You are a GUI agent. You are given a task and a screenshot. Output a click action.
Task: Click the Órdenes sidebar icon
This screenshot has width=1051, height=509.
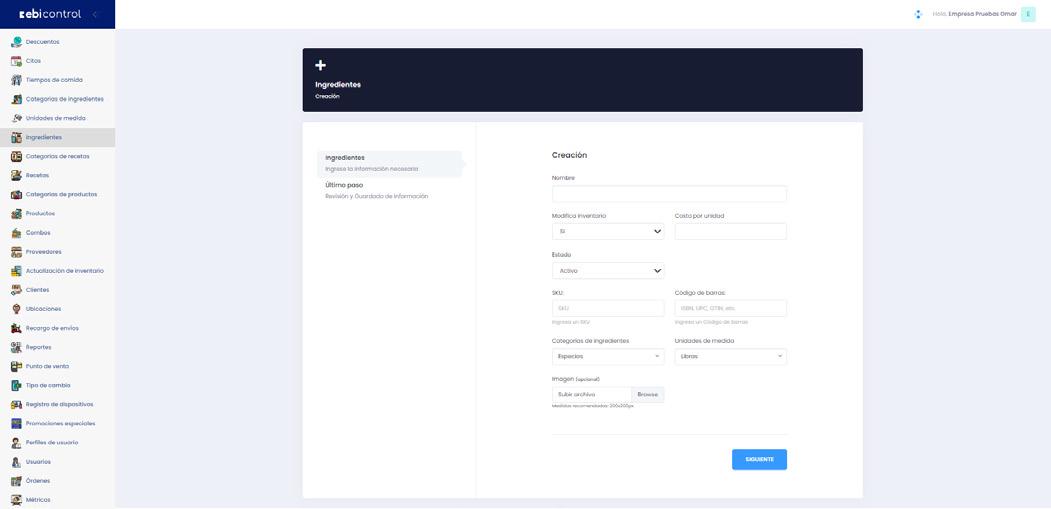click(x=17, y=481)
